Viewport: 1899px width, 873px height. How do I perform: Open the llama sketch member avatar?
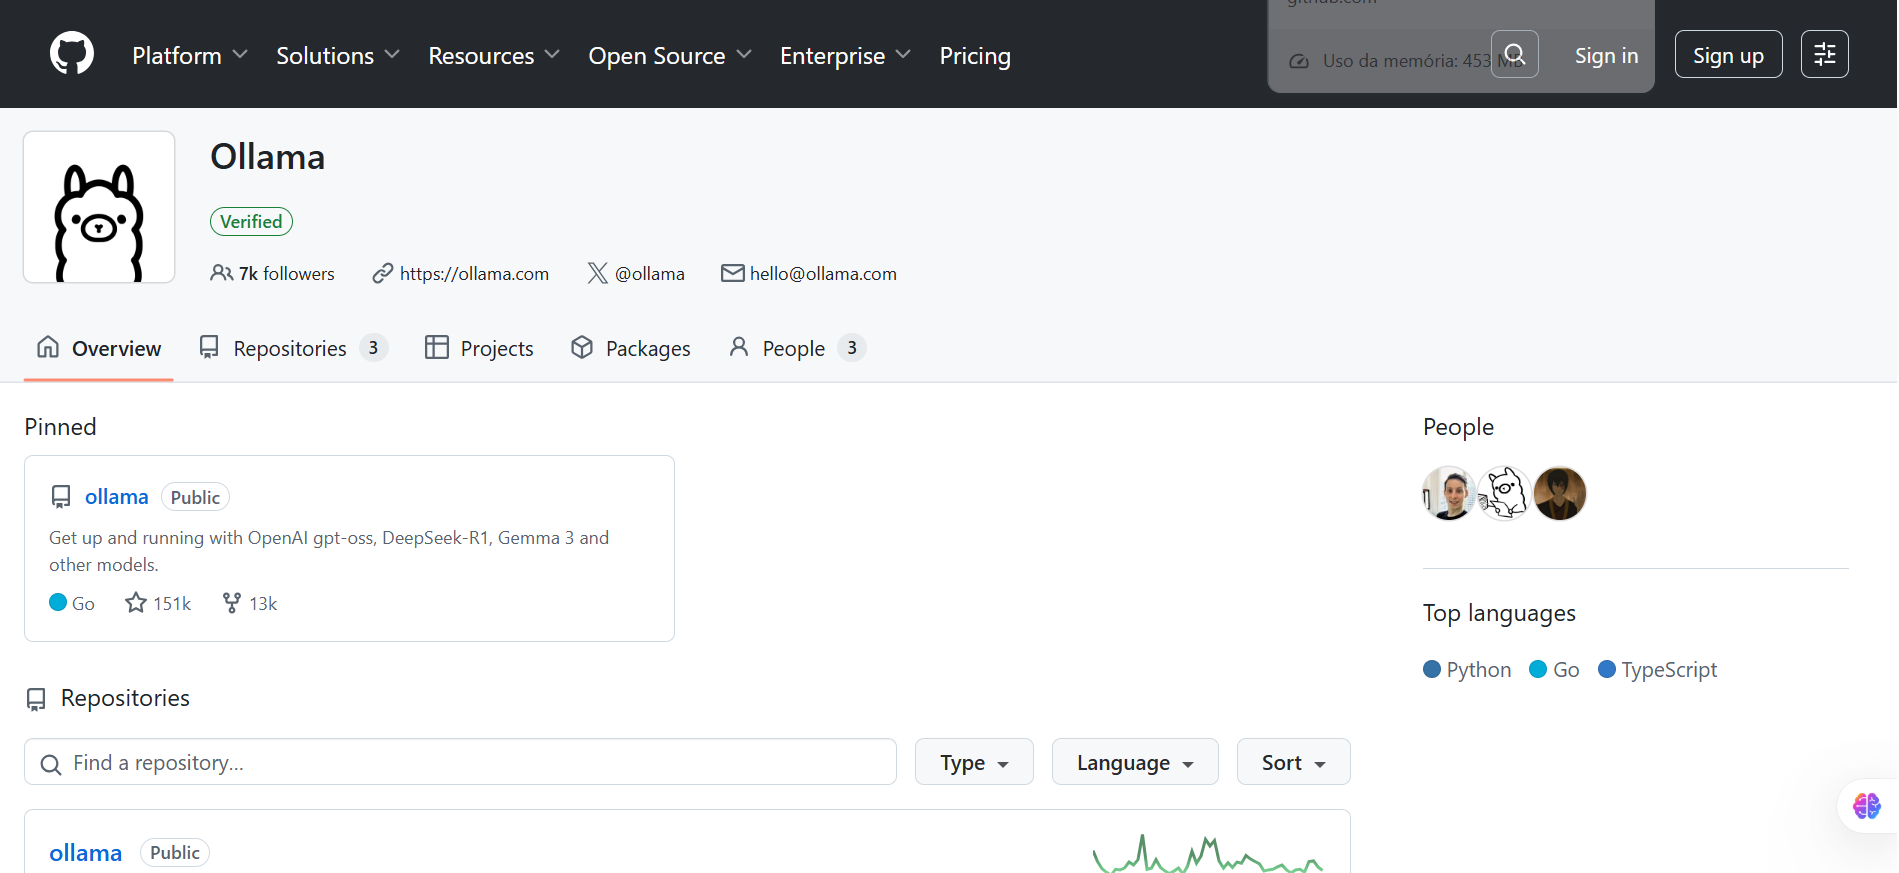(x=1504, y=493)
